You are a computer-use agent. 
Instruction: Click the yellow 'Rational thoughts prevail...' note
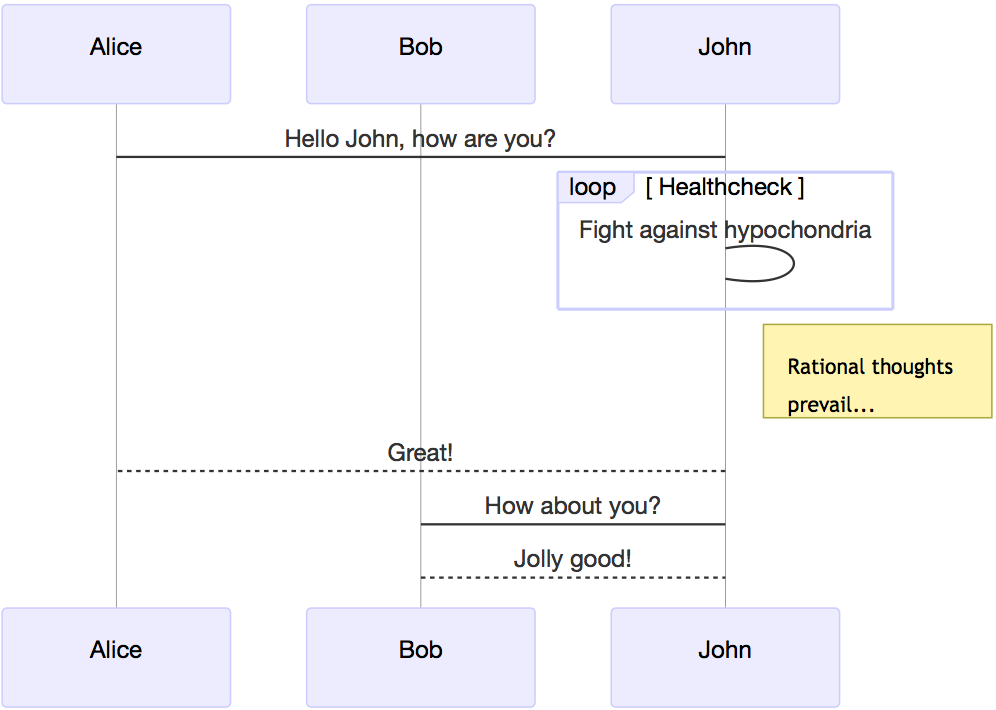877,371
